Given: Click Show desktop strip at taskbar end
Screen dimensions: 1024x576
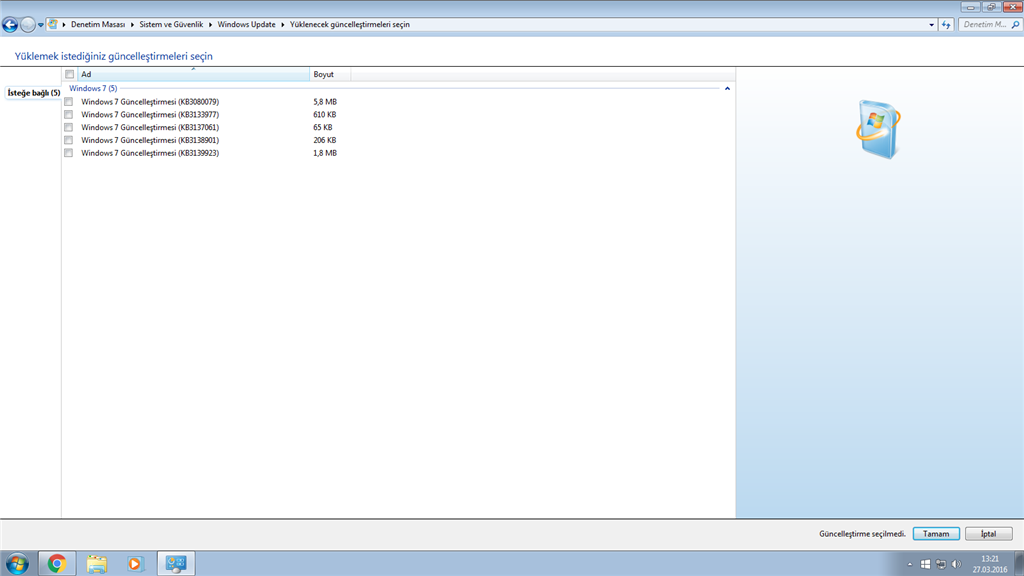Looking at the screenshot, I should (1019, 563).
